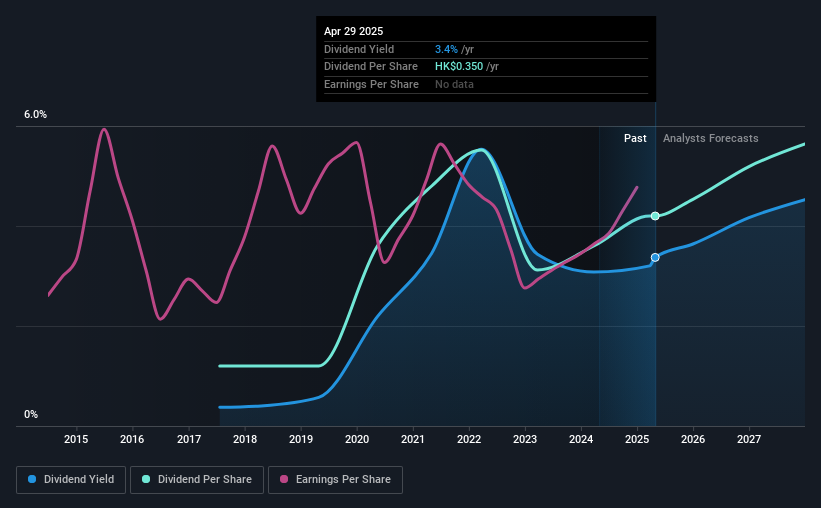821x508 pixels.
Task: Click the 2024 x-axis label
Action: (x=581, y=439)
